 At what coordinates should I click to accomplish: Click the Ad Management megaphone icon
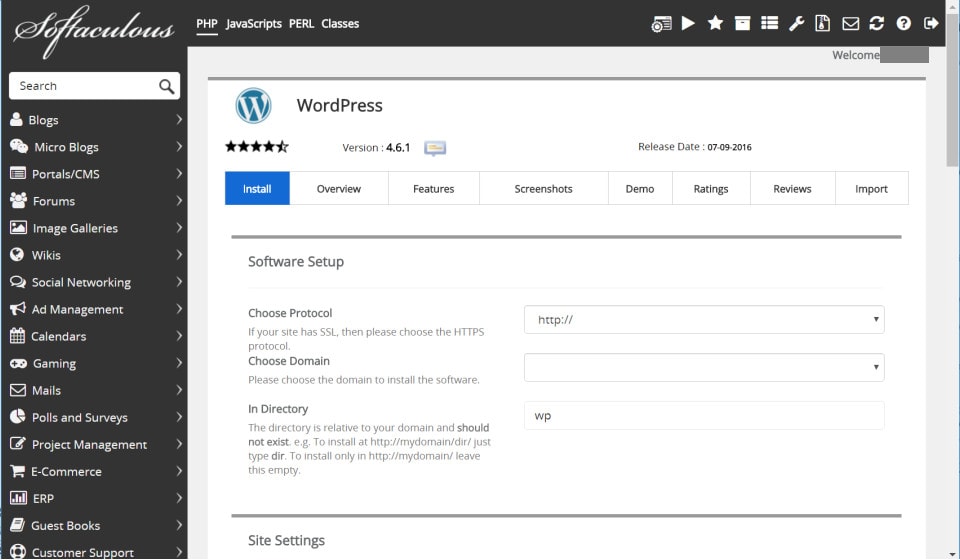pyautogui.click(x=18, y=308)
